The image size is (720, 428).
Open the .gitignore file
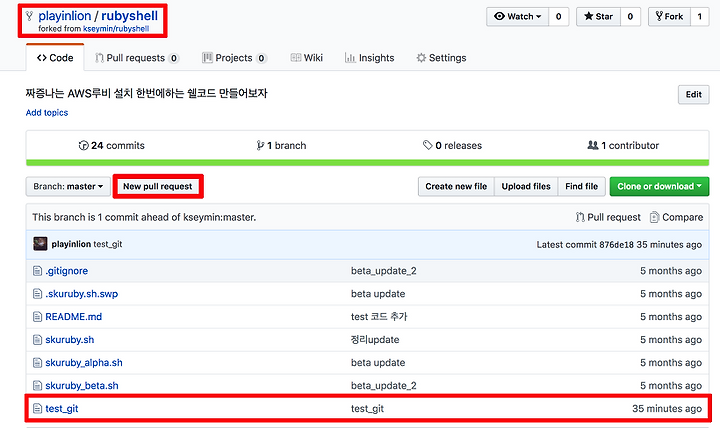pos(67,271)
